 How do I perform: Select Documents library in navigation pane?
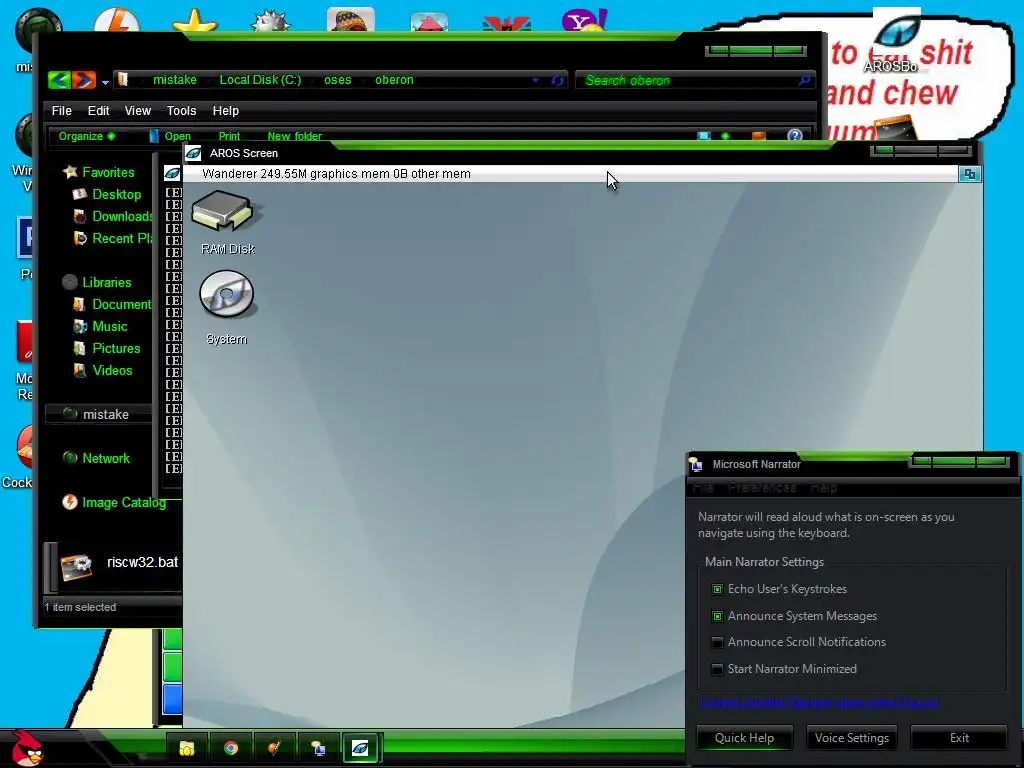[x=112, y=304]
